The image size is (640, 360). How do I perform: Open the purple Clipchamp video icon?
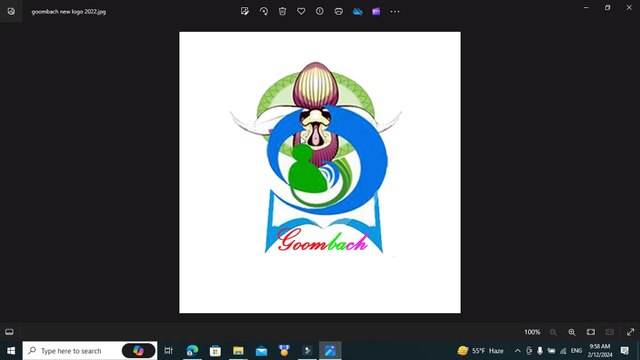click(x=376, y=11)
